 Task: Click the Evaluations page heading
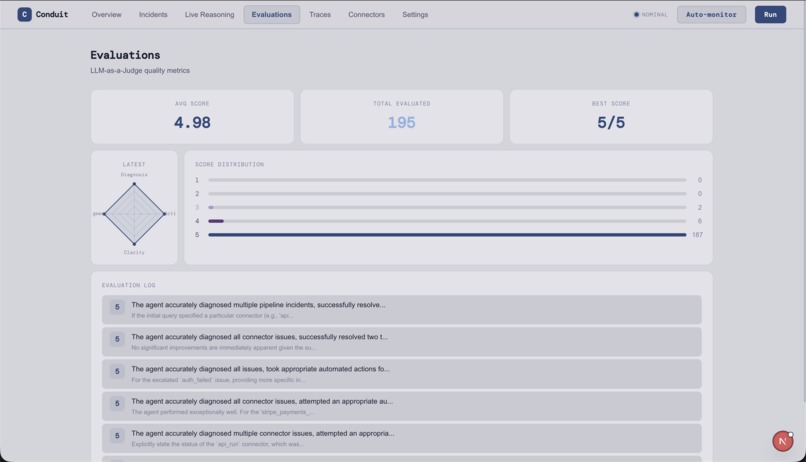(125, 55)
